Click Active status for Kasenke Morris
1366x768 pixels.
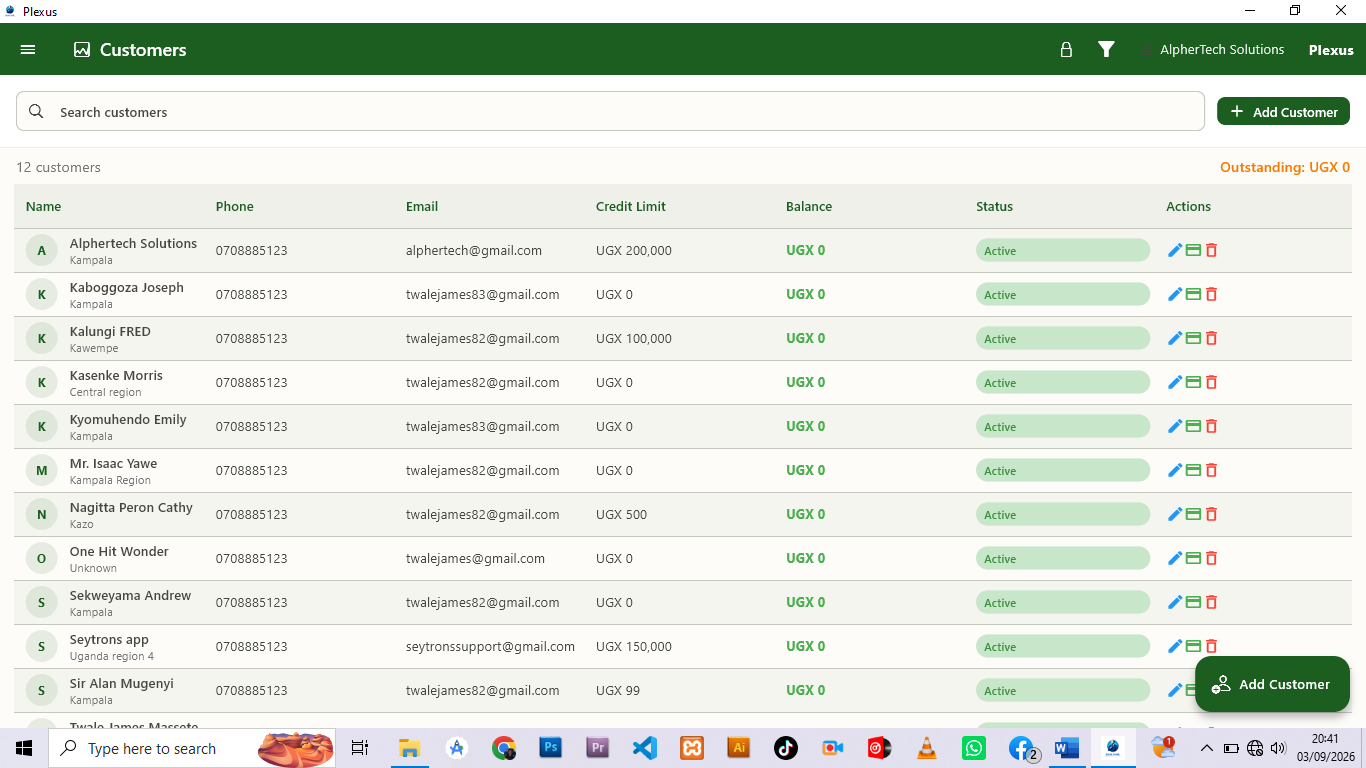[1063, 382]
